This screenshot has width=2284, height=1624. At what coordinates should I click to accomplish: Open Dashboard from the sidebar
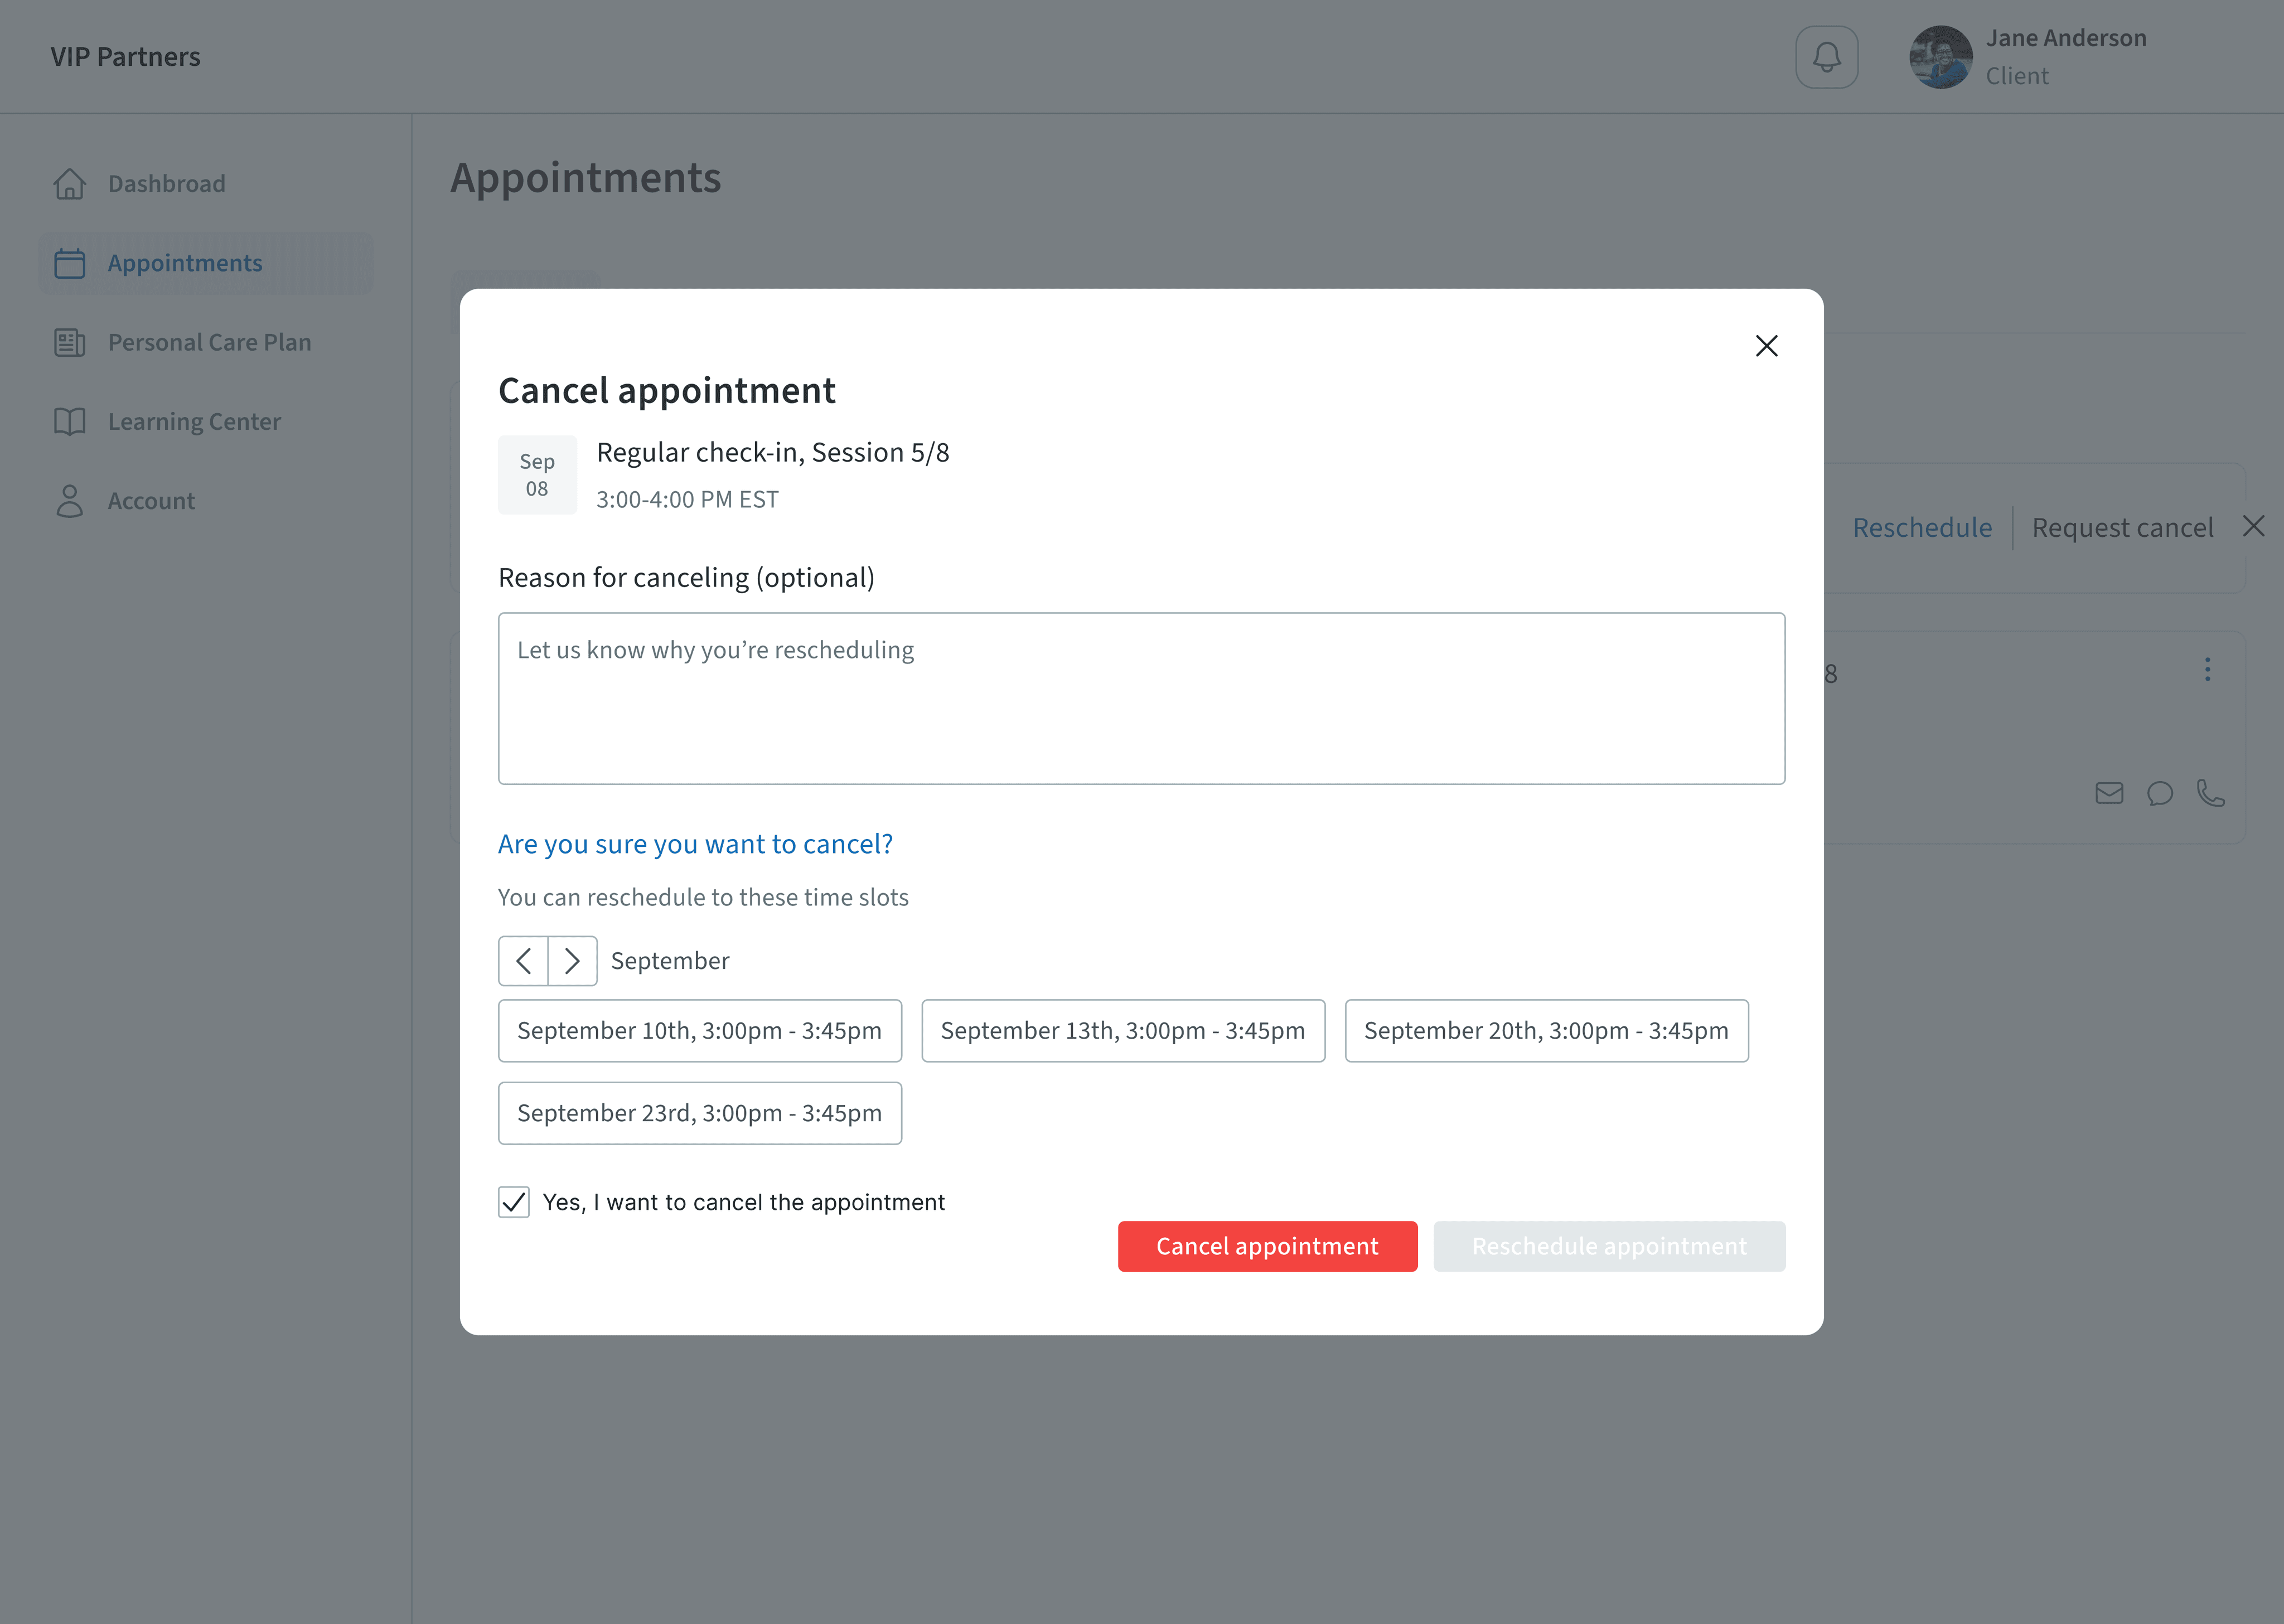166,184
